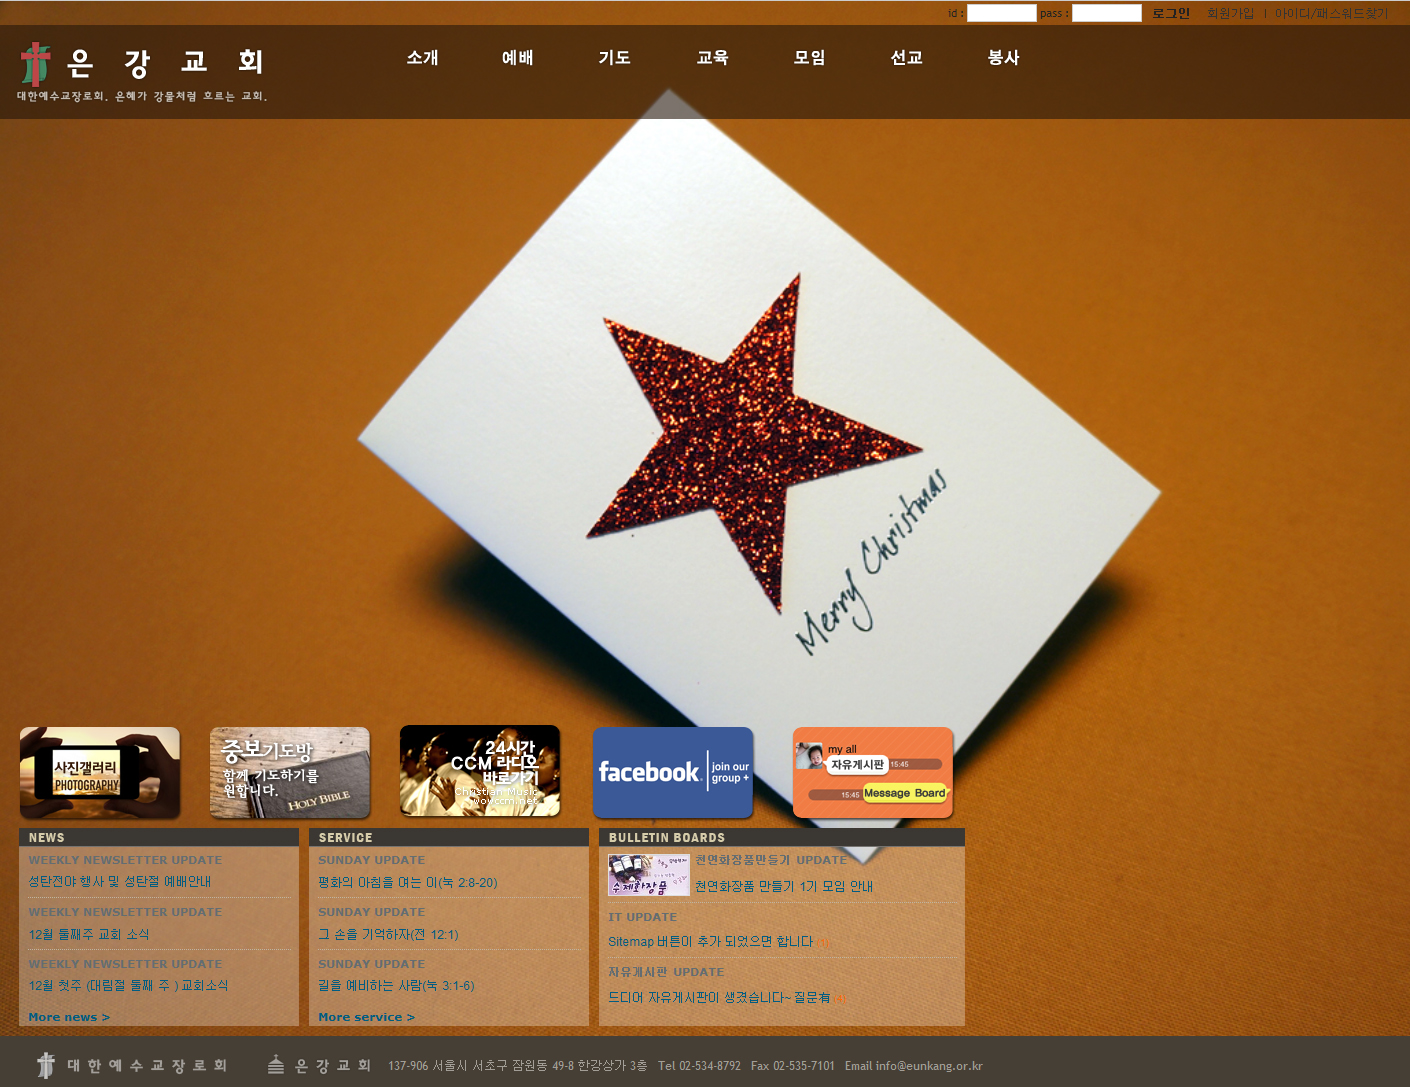The image size is (1410, 1087).
Task: Select the 선교 menu item
Action: (906, 58)
